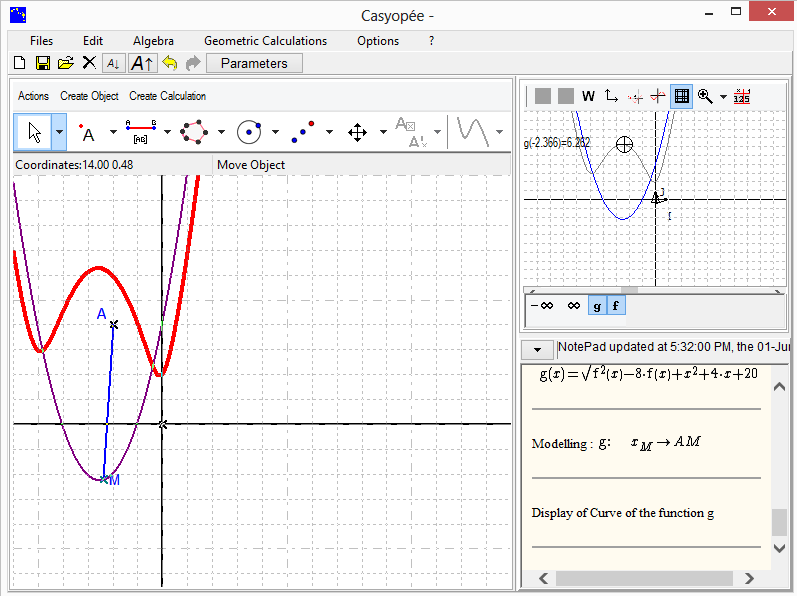Viewport: 797px width, 596px height.
Task: Expand the label tool dropdown arrow
Action: (x=438, y=132)
